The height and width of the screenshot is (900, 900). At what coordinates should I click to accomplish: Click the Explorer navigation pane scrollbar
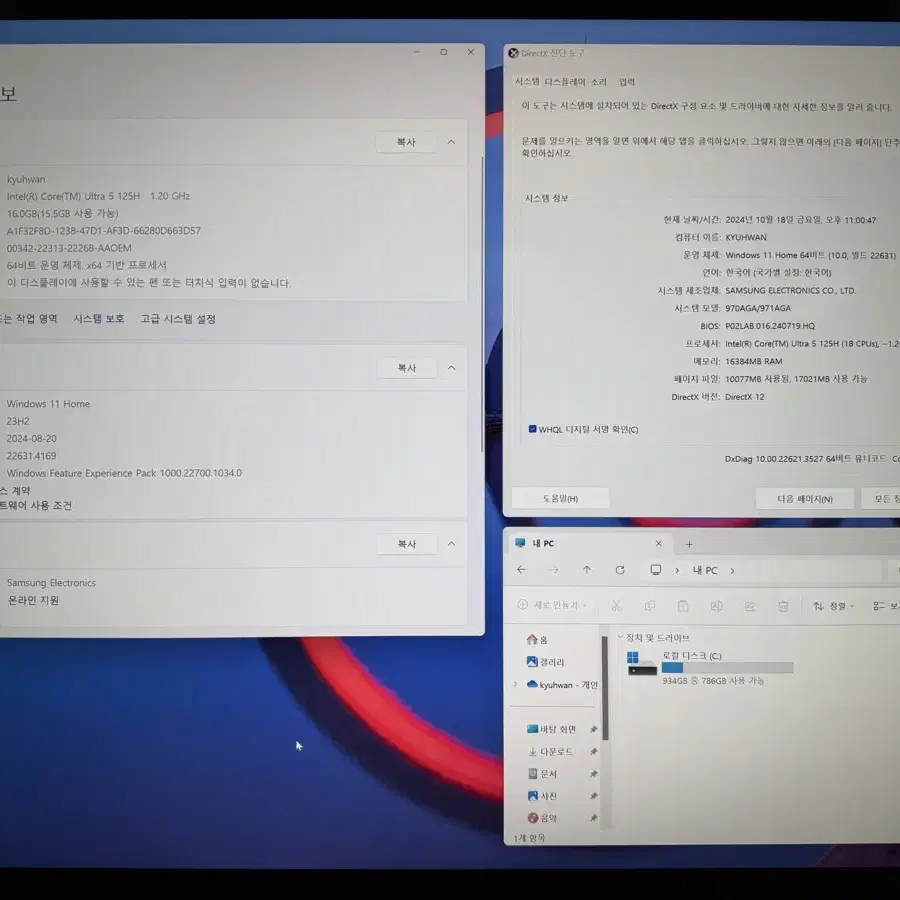pyautogui.click(x=605, y=688)
